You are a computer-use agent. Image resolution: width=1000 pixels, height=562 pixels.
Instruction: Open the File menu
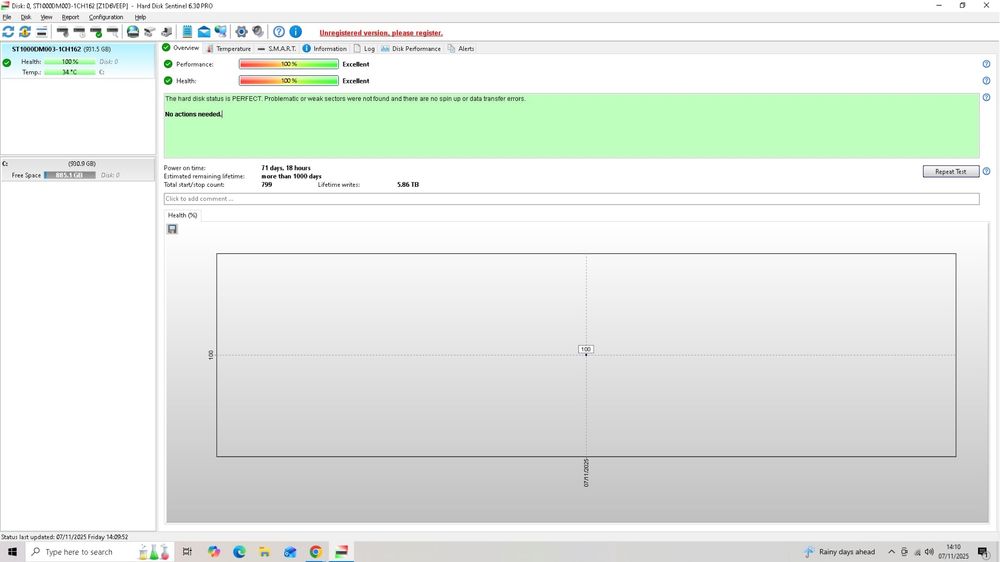(x=6, y=17)
